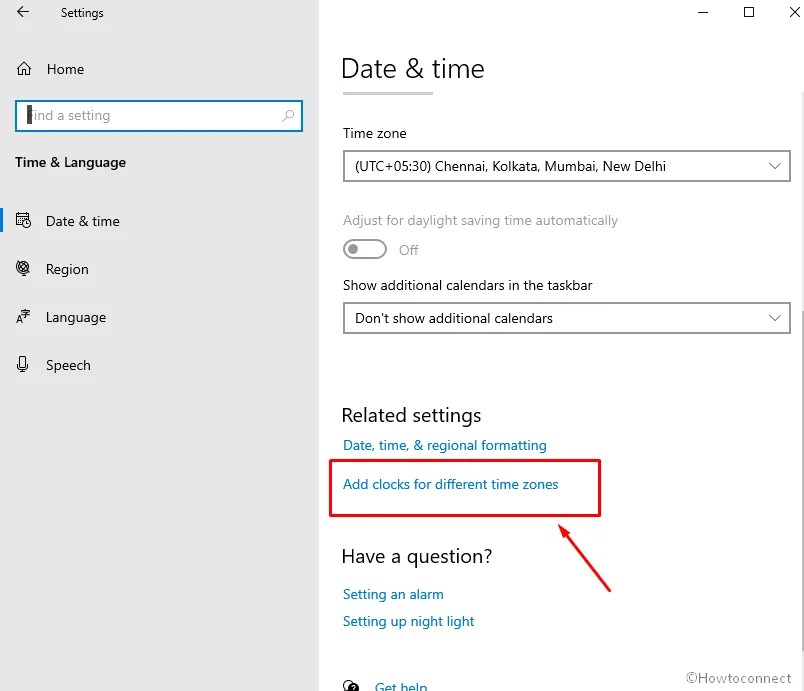Select the Speech microphone icon
Image resolution: width=804 pixels, height=691 pixels.
click(22, 365)
